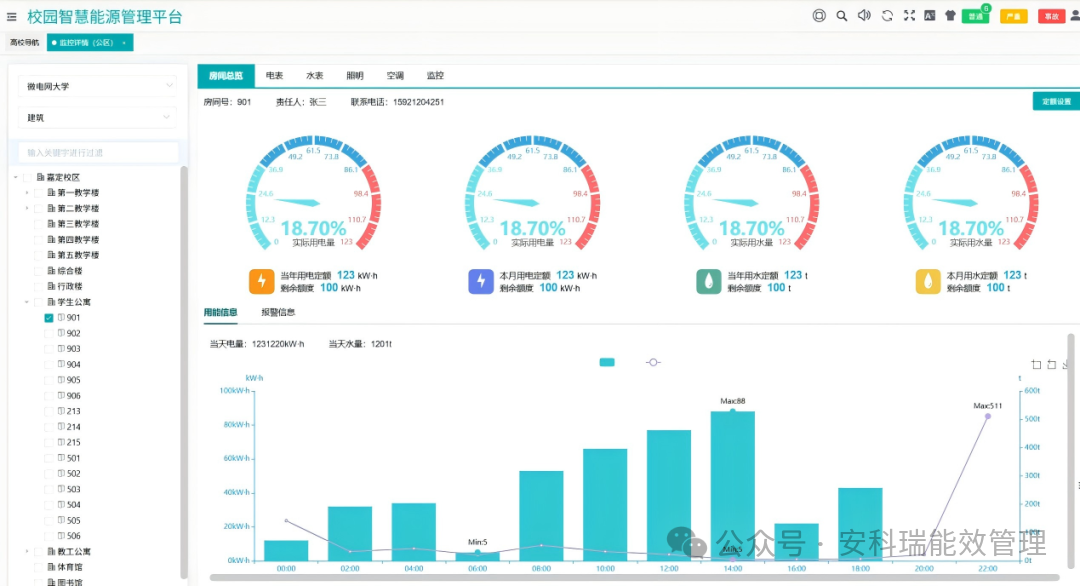The height and width of the screenshot is (586, 1080).
Task: Enter fullscreen with the expand icon
Action: tap(909, 16)
